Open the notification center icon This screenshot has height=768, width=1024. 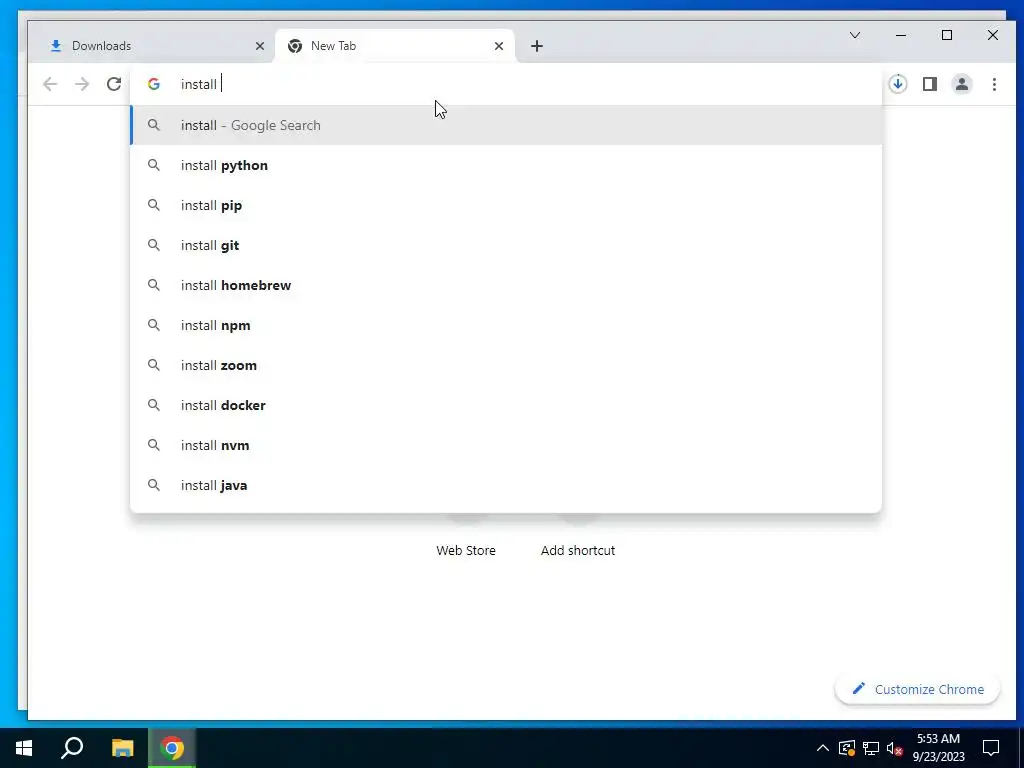[x=991, y=748]
